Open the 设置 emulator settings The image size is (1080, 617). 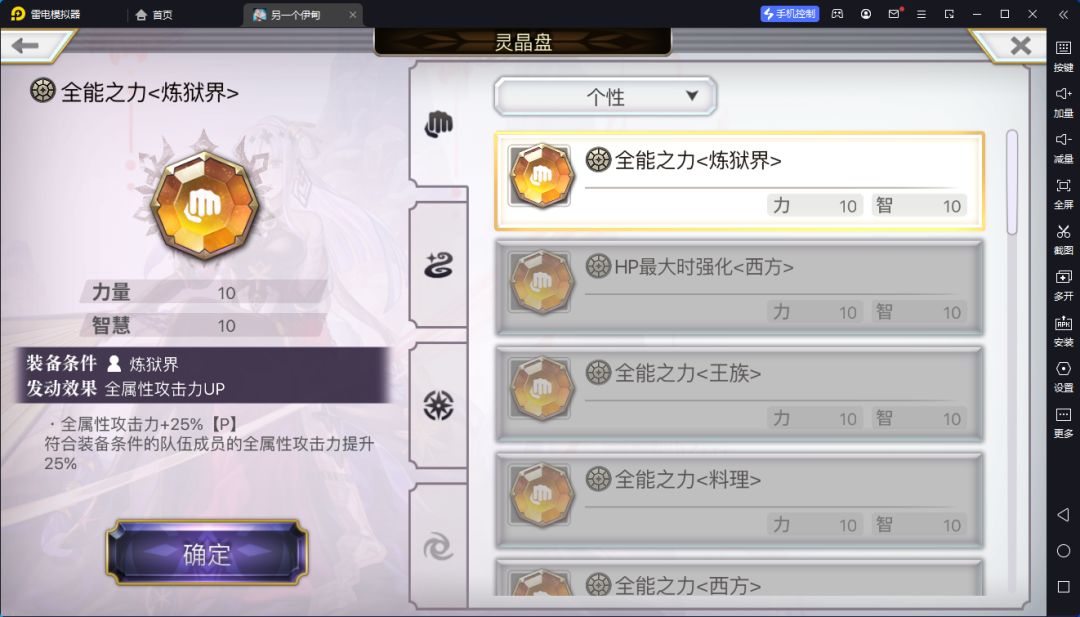coord(1063,376)
